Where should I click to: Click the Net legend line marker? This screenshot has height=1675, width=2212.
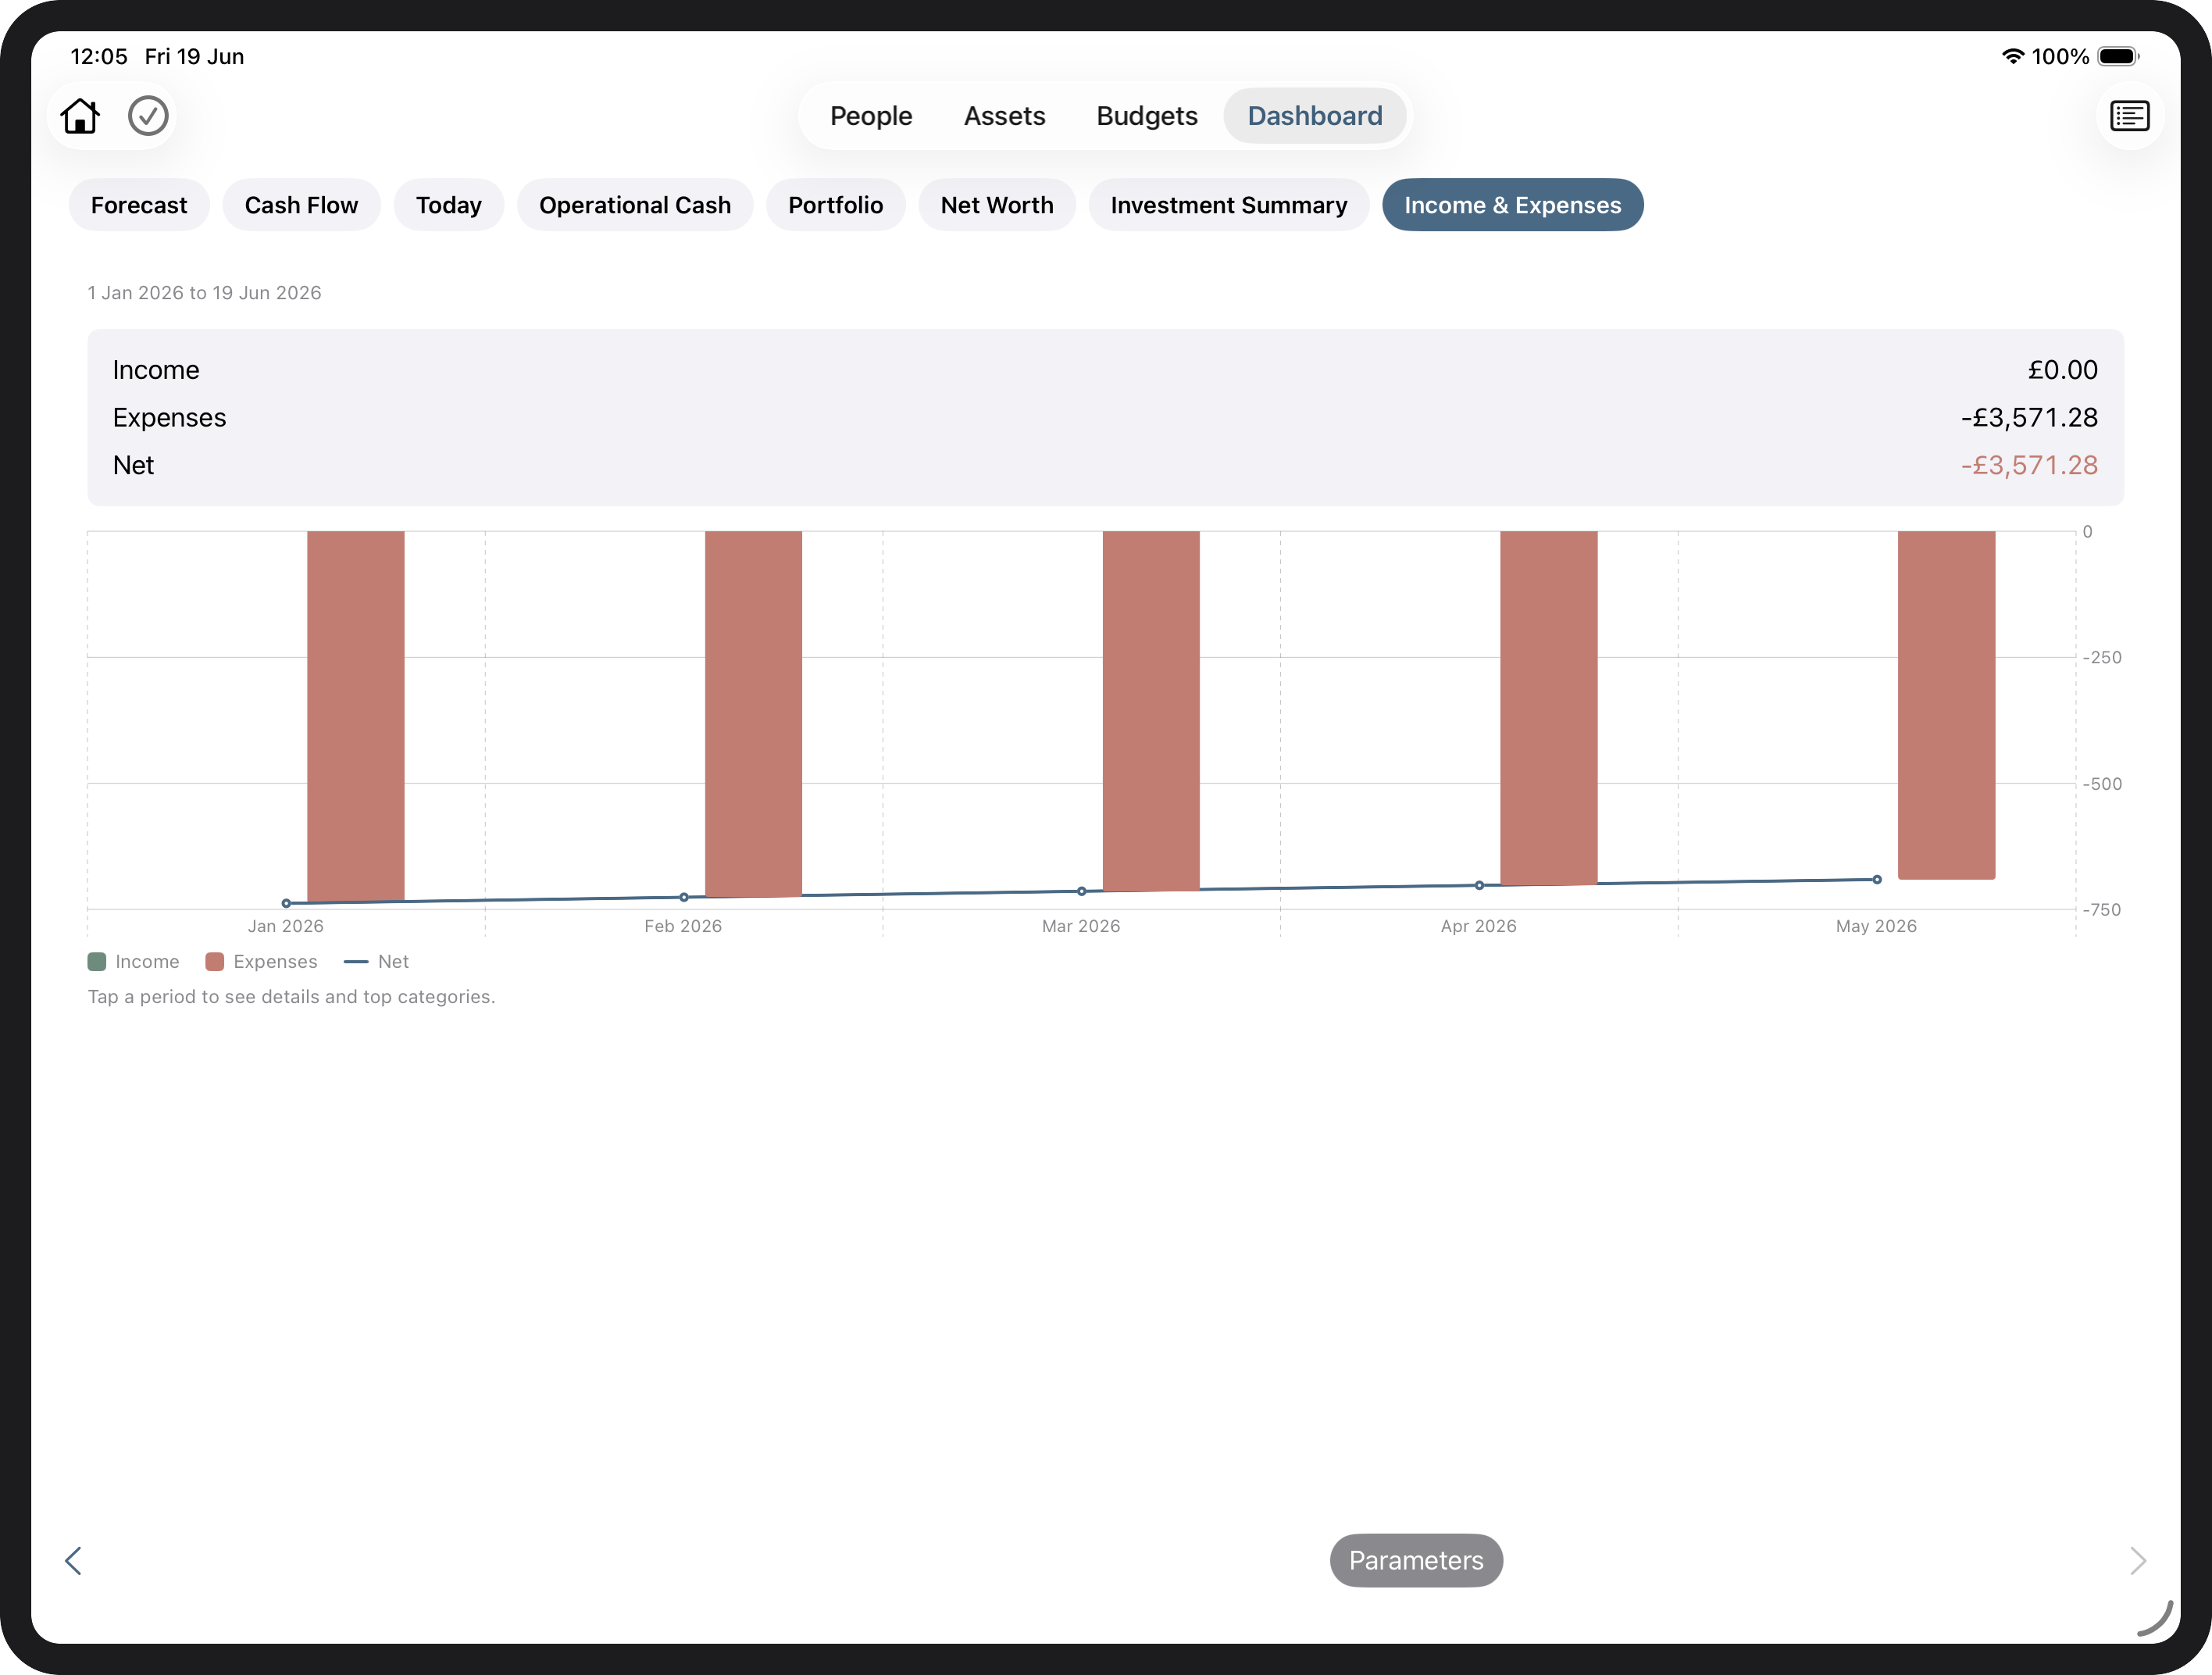pyautogui.click(x=356, y=961)
